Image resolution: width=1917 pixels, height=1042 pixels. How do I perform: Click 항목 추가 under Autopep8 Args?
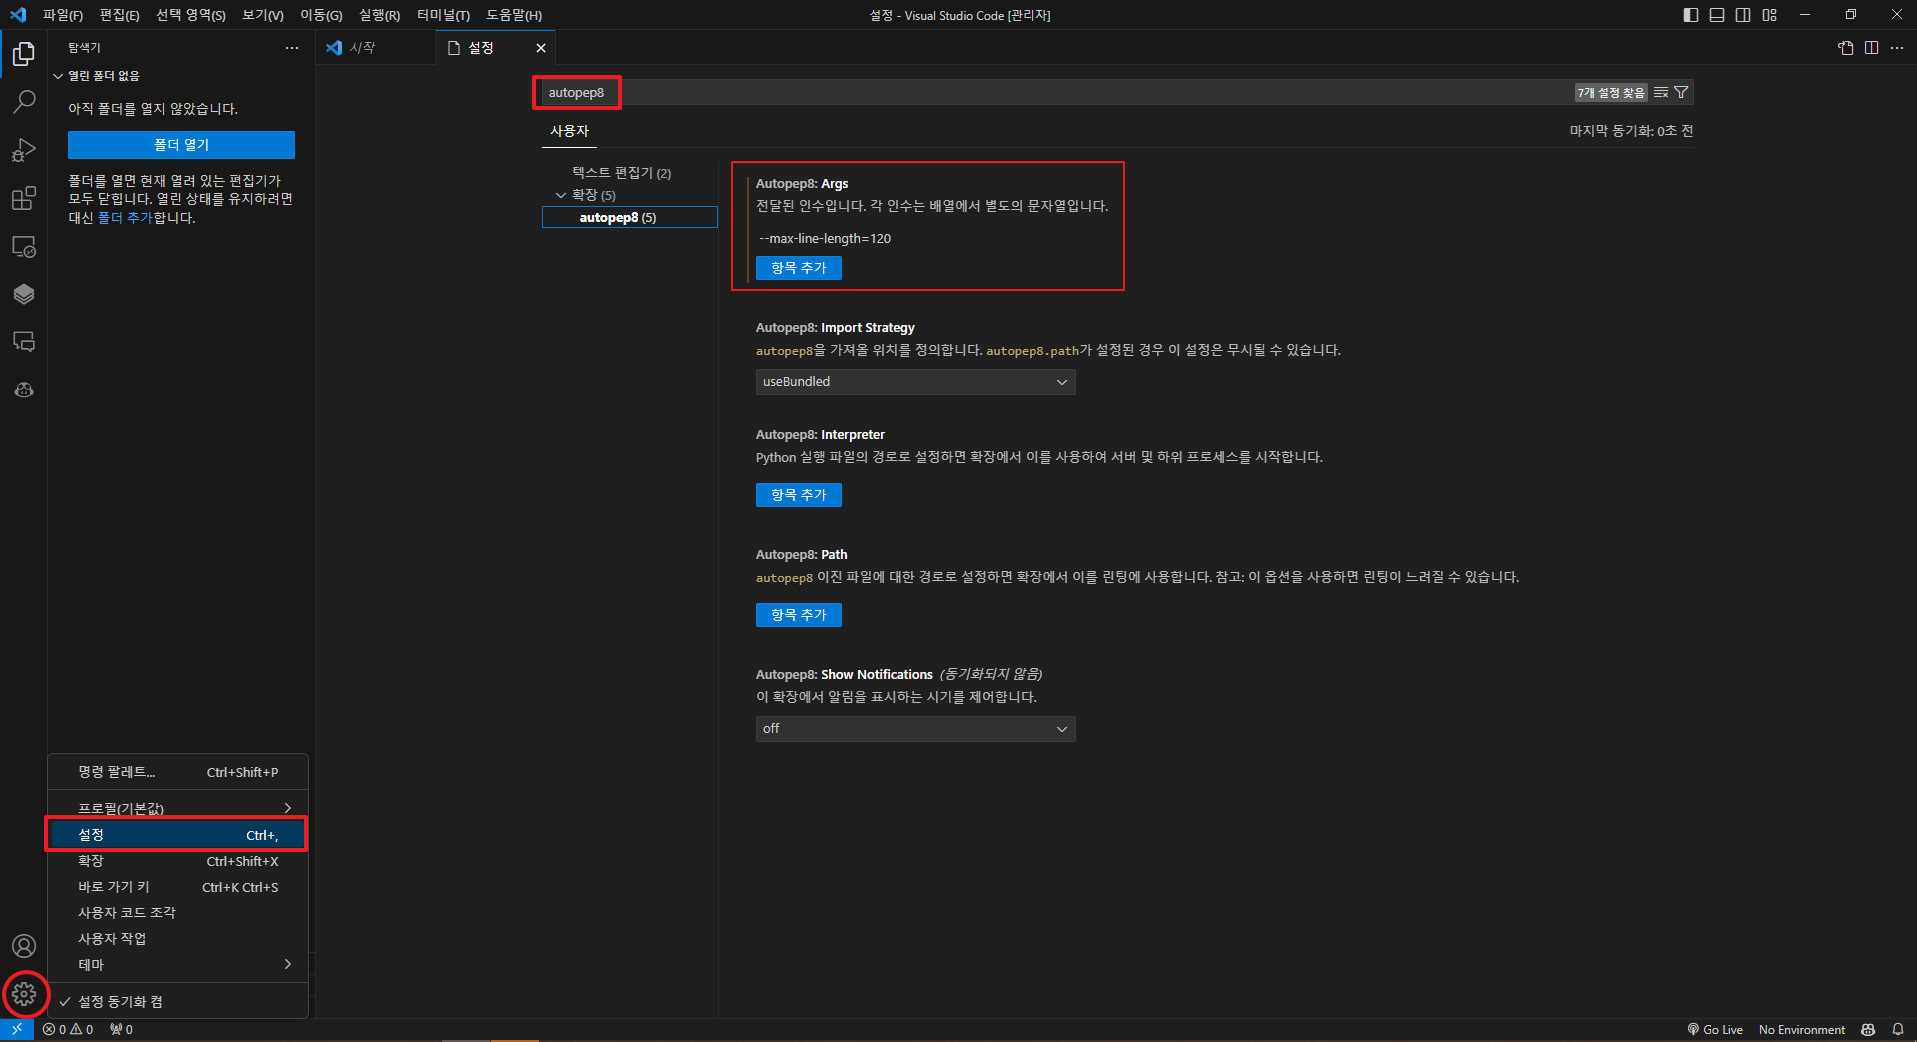click(798, 268)
